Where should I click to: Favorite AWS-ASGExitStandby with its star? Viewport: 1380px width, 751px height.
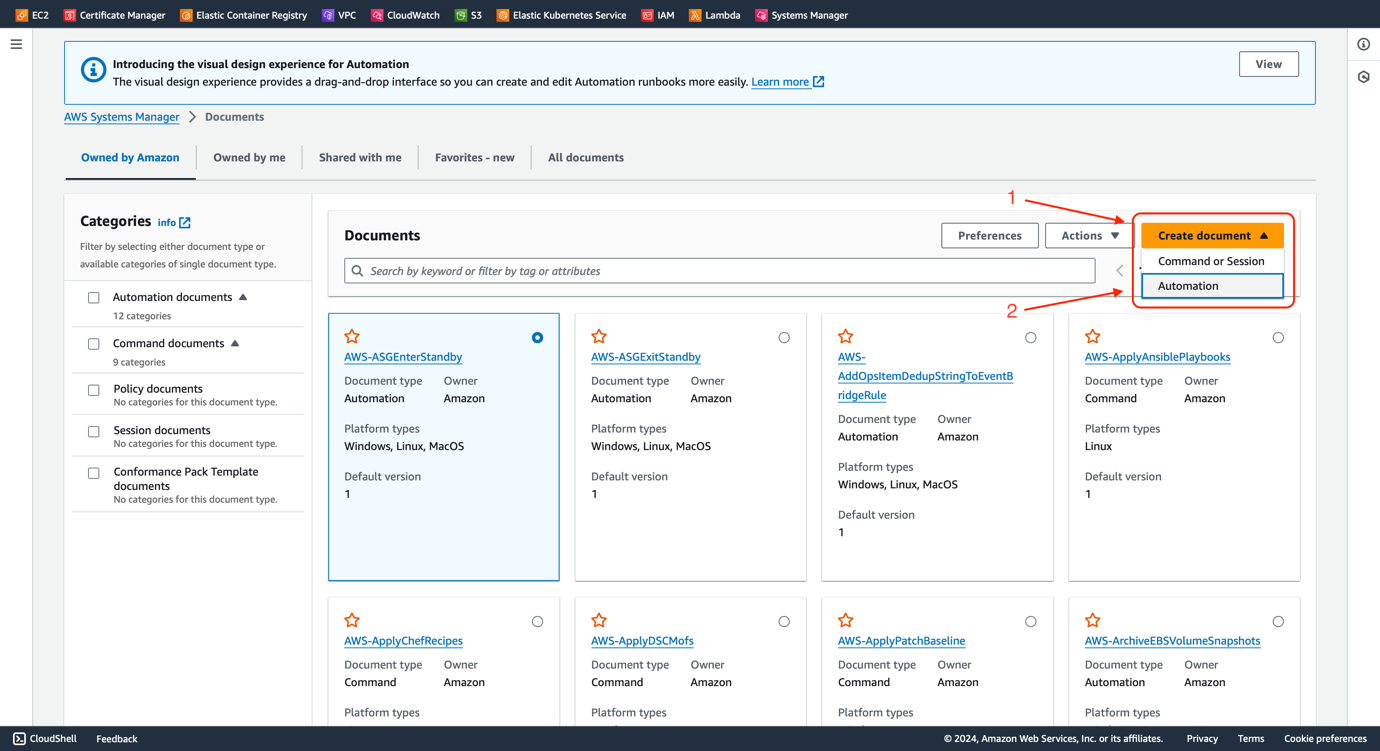(599, 336)
